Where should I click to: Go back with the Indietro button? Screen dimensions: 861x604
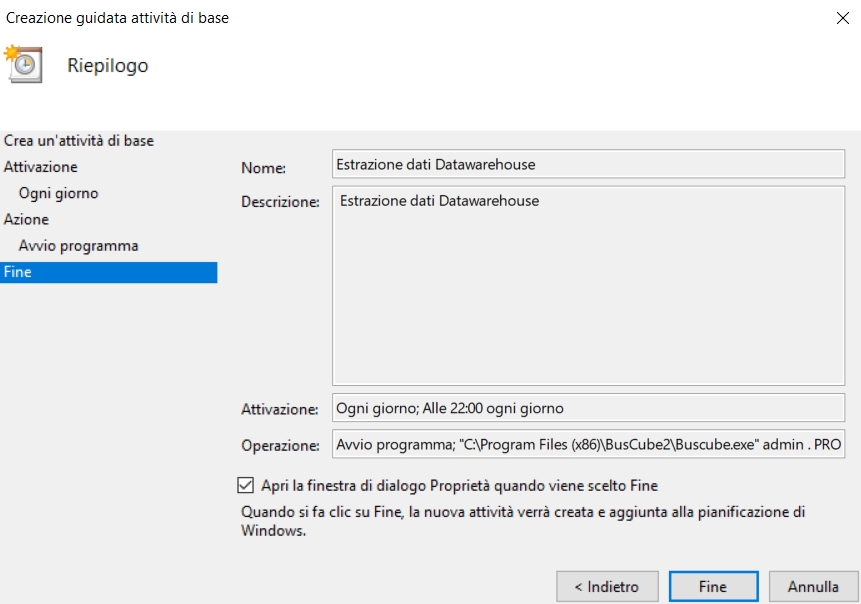[607, 586]
